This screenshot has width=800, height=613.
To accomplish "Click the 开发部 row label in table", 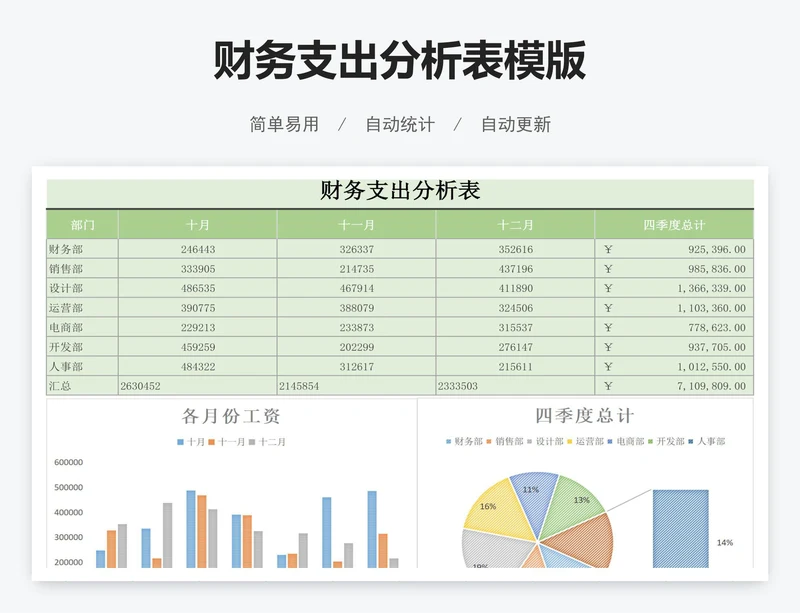I will point(66,347).
